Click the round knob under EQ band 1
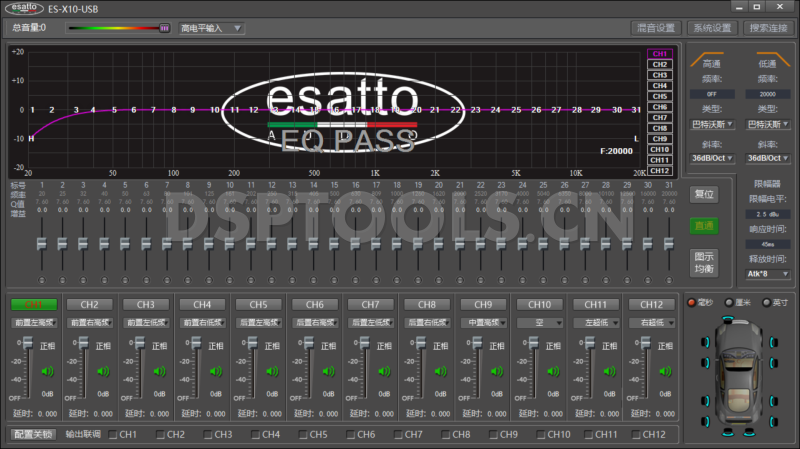The width and height of the screenshot is (800, 449). tap(42, 280)
